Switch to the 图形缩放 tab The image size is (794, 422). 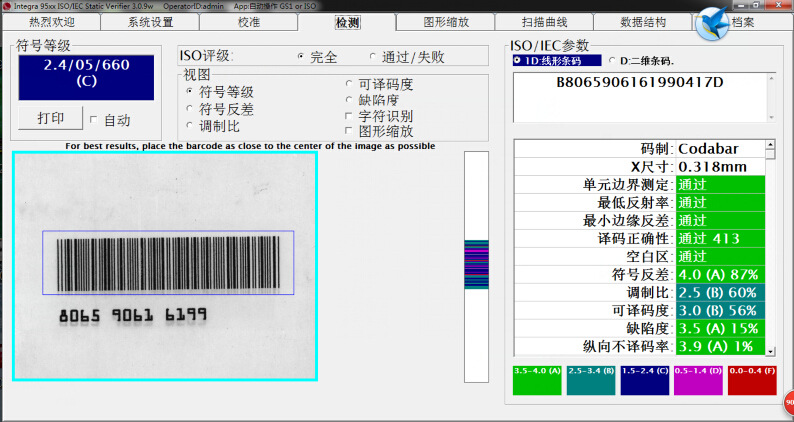tap(446, 22)
